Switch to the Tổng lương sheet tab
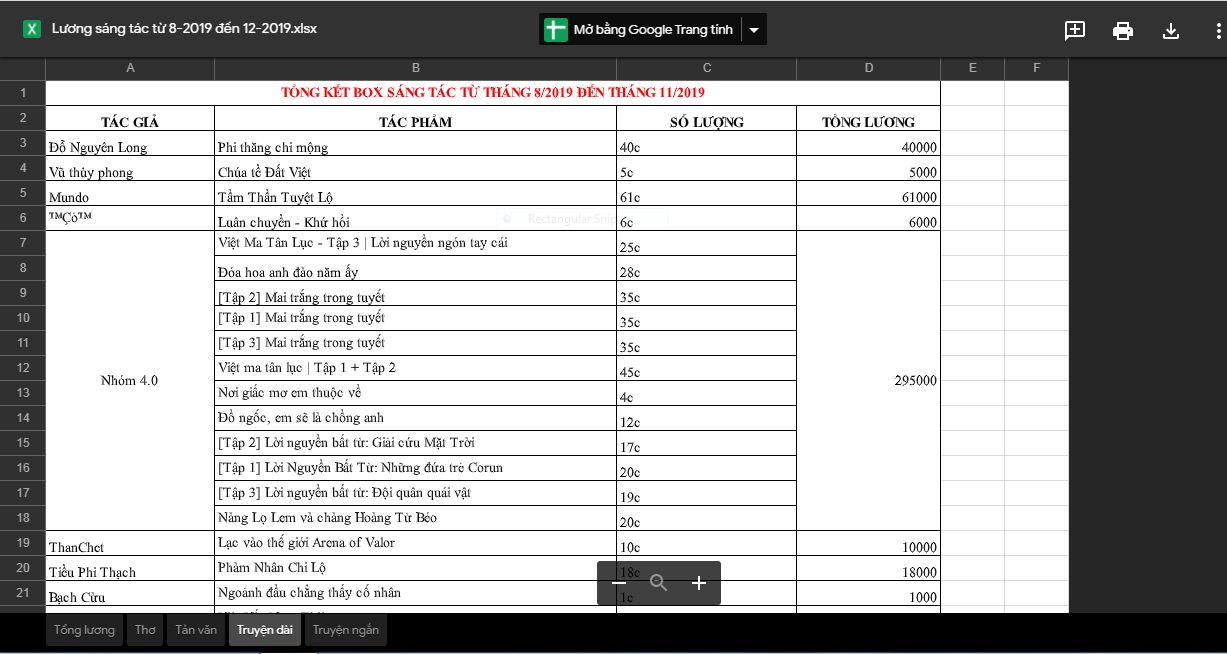 [84, 630]
